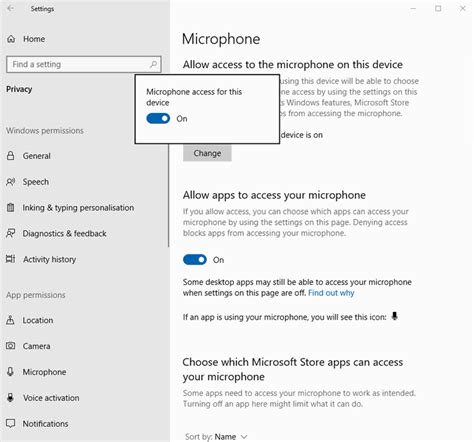The image size is (474, 442).
Task: Click the Microphone page title
Action: coord(221,39)
